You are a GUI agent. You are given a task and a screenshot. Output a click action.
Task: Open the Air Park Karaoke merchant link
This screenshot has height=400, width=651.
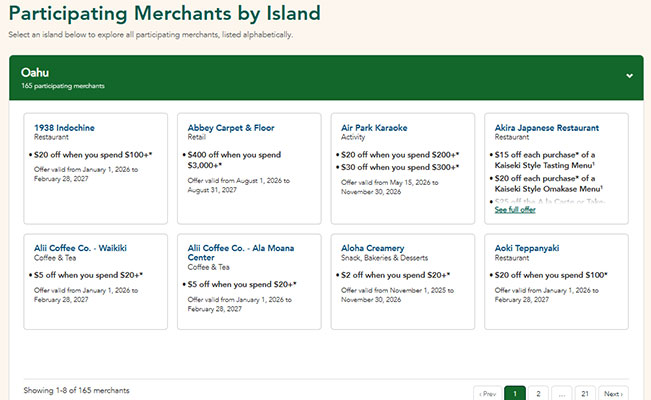[x=374, y=128]
